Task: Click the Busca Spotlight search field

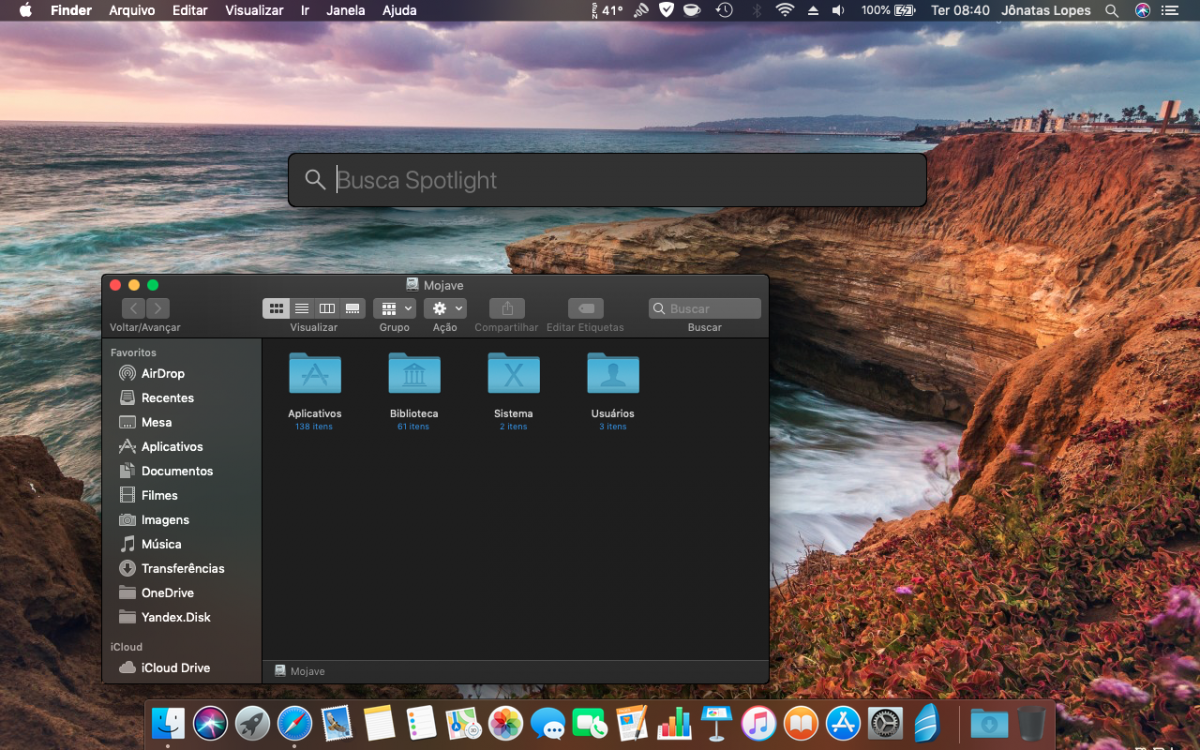Action: pos(607,180)
